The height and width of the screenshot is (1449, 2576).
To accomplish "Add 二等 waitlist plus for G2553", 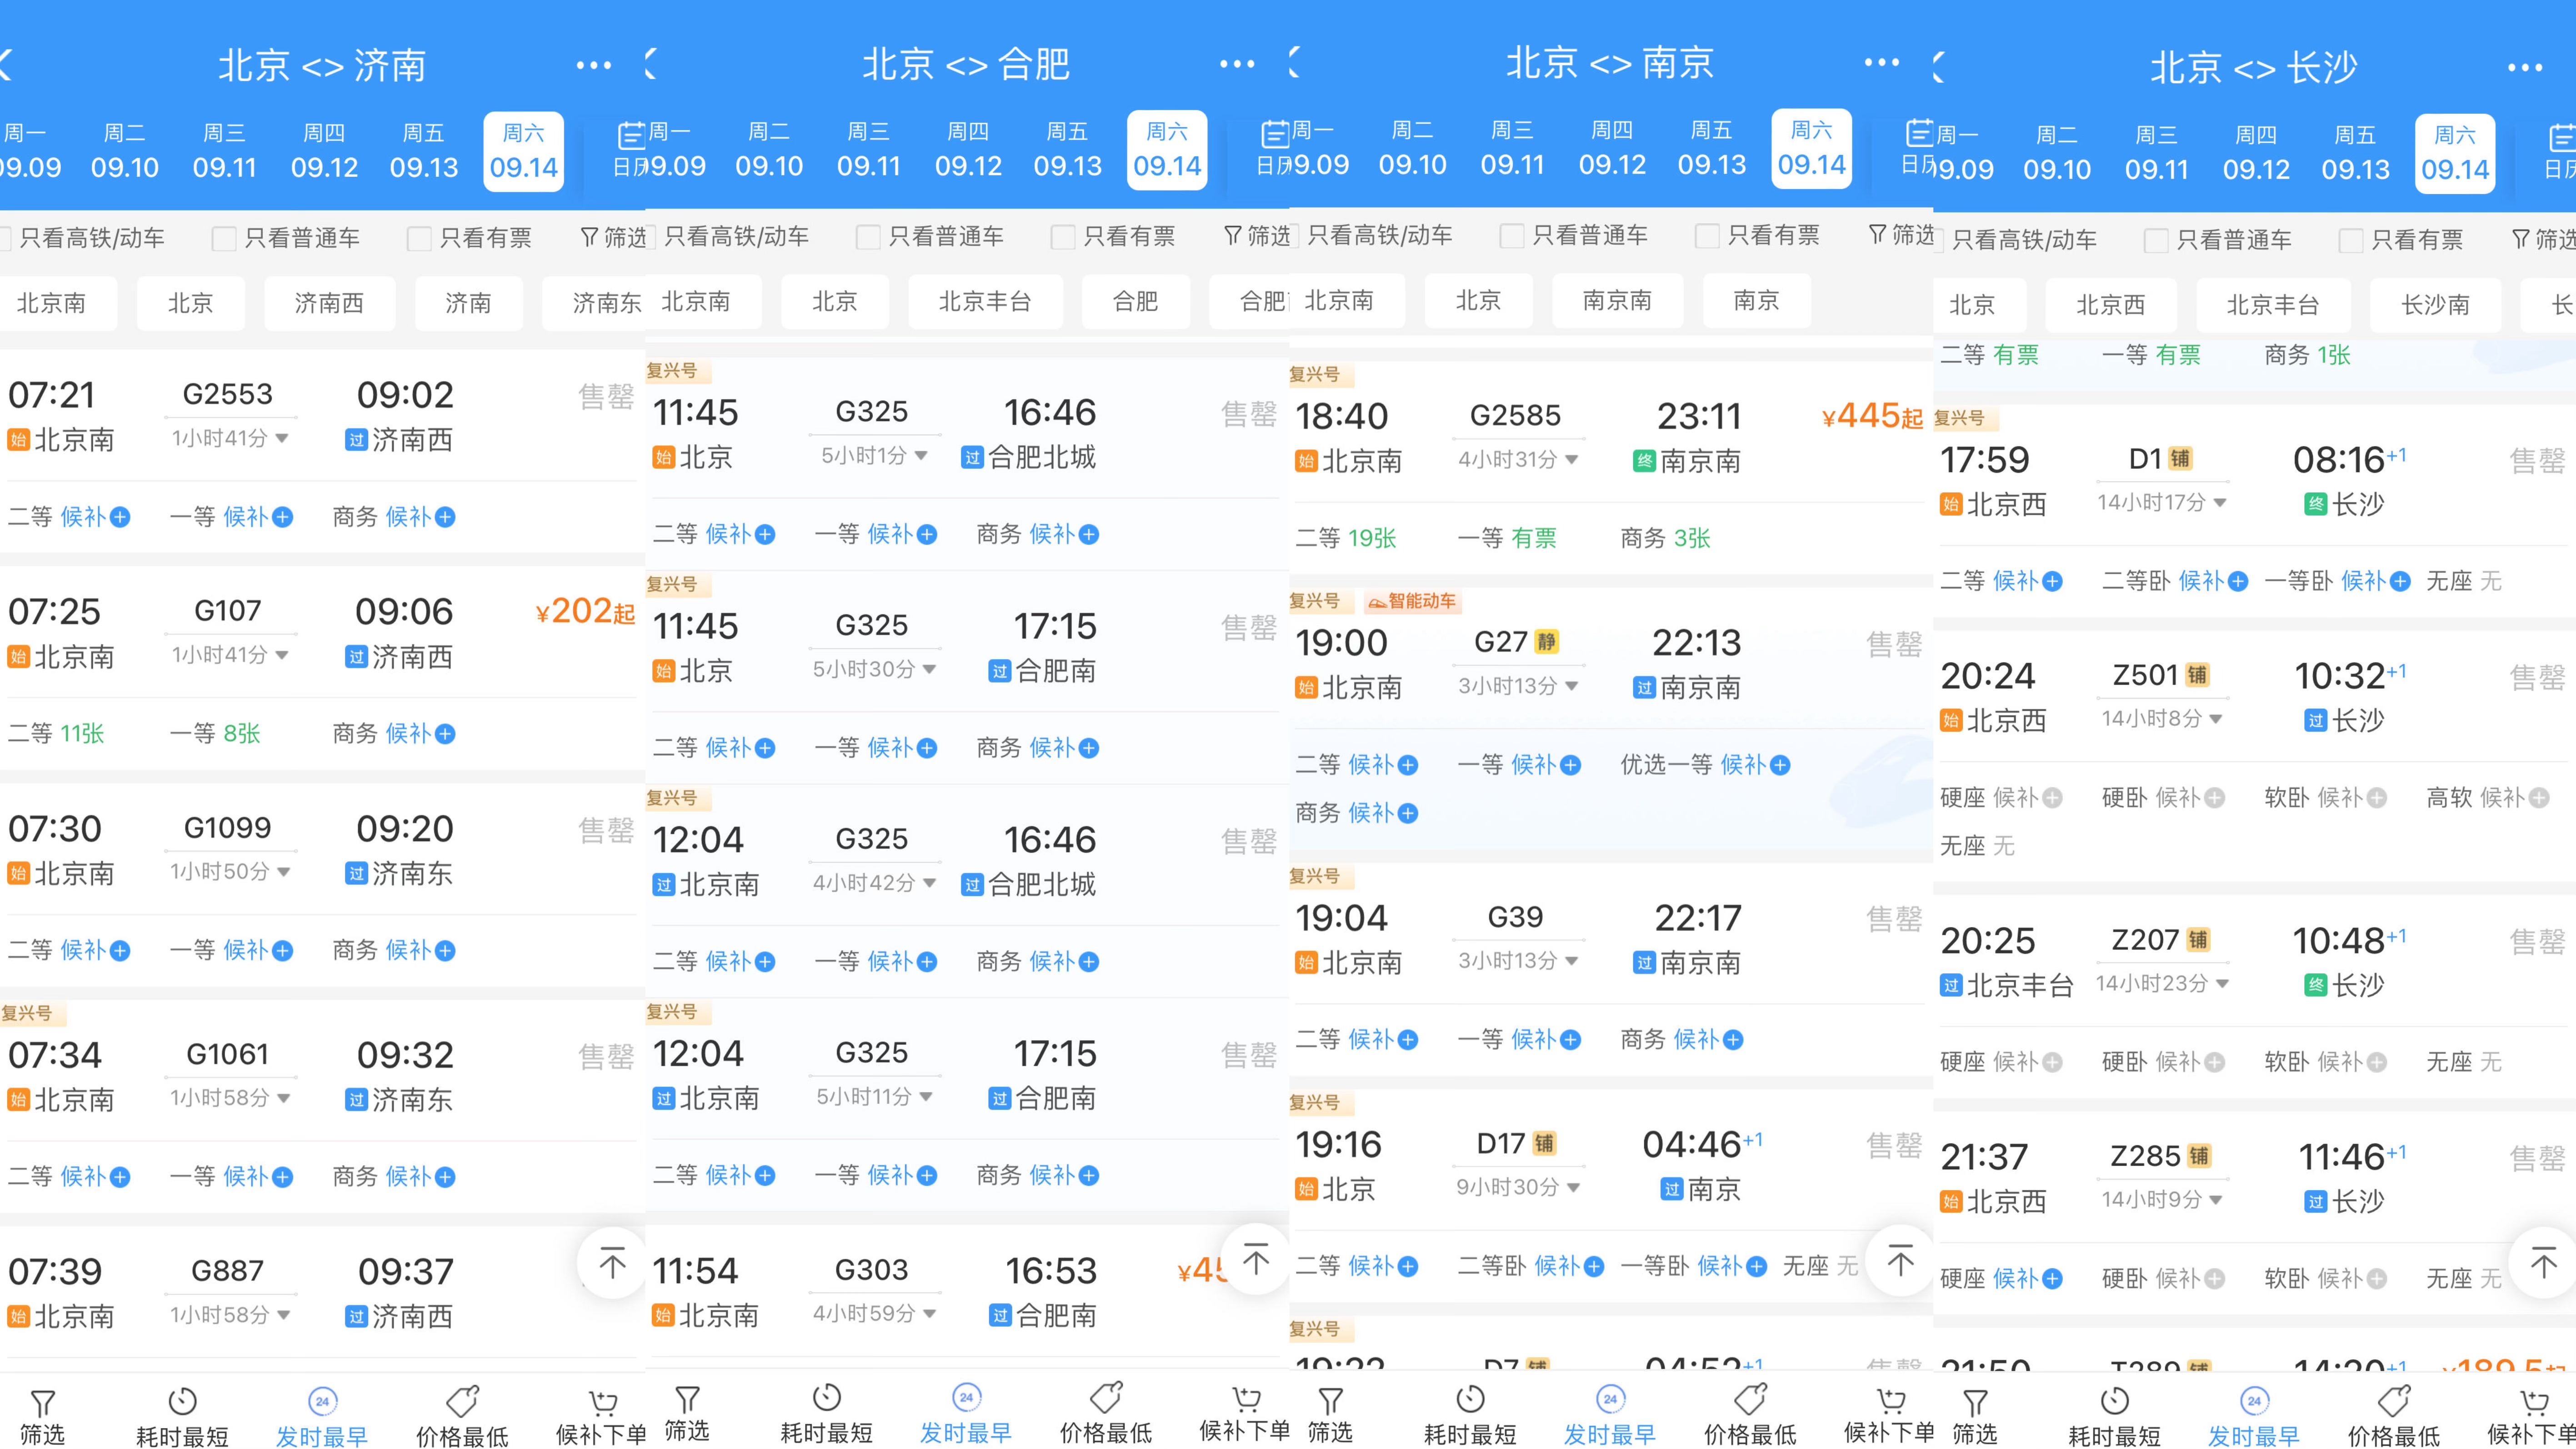I will coord(120,517).
